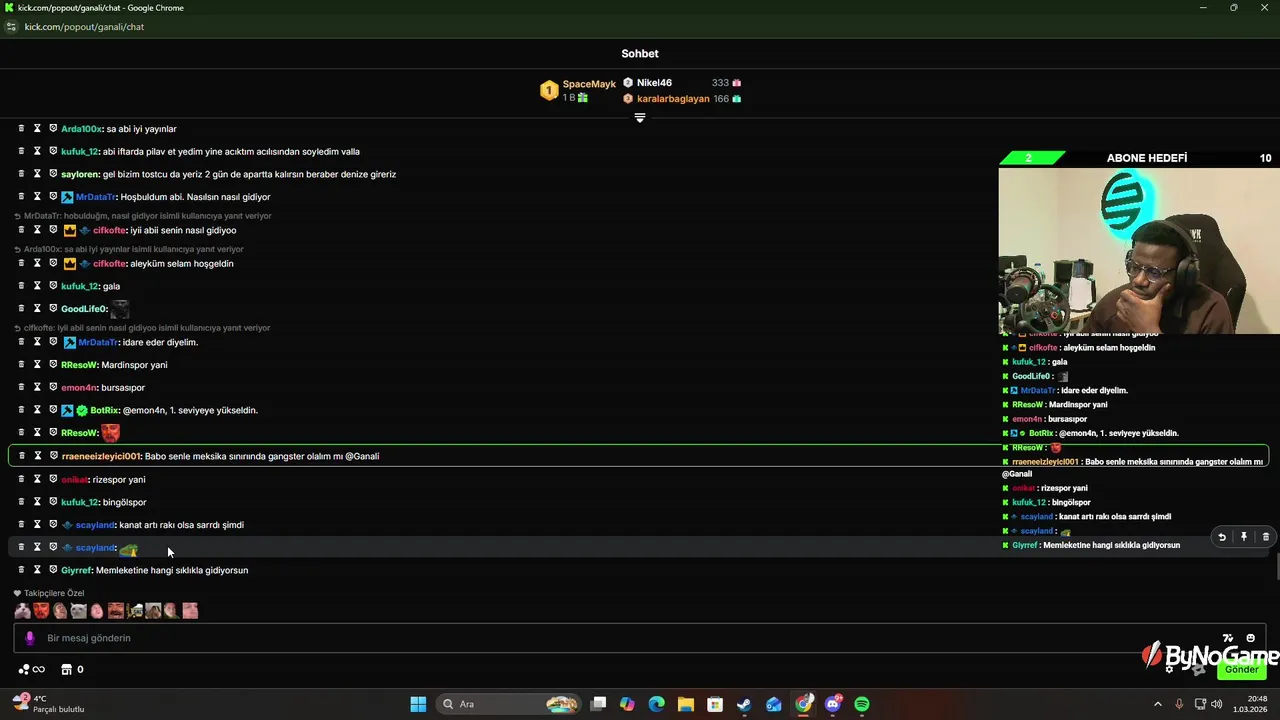Delete hovered message from hover toolbar trash

pos(1265,537)
